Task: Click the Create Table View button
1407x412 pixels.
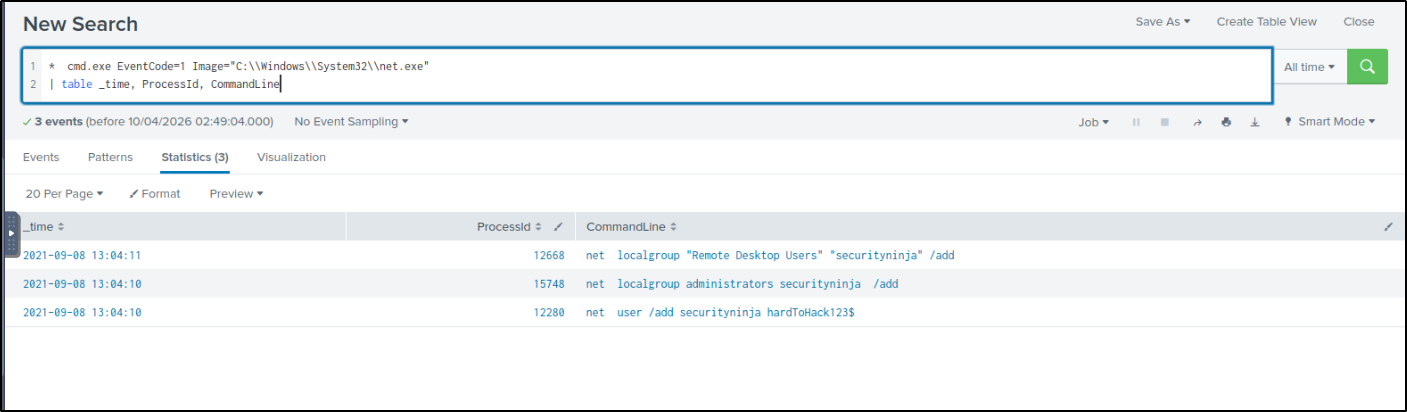Action: [x=1266, y=22]
